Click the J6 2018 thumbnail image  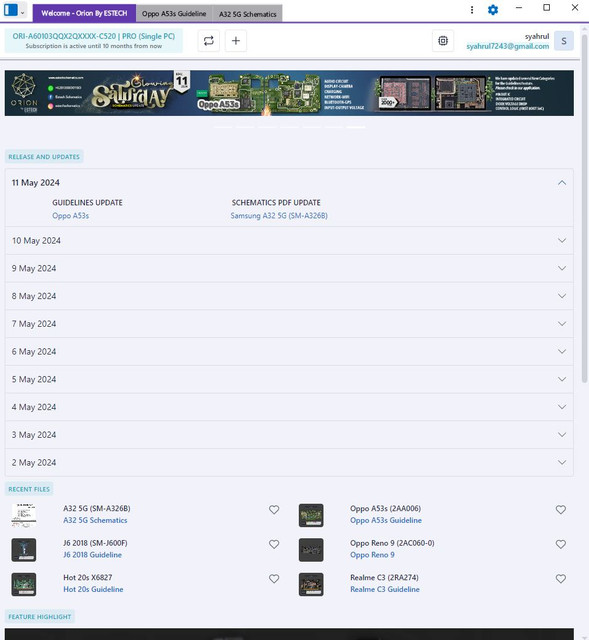[24, 550]
